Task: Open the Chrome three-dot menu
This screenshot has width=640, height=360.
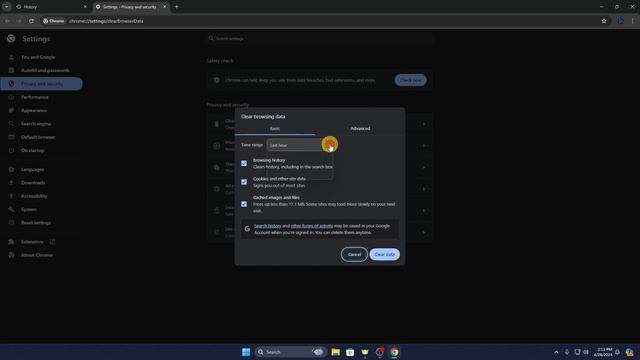Action: (x=633, y=21)
